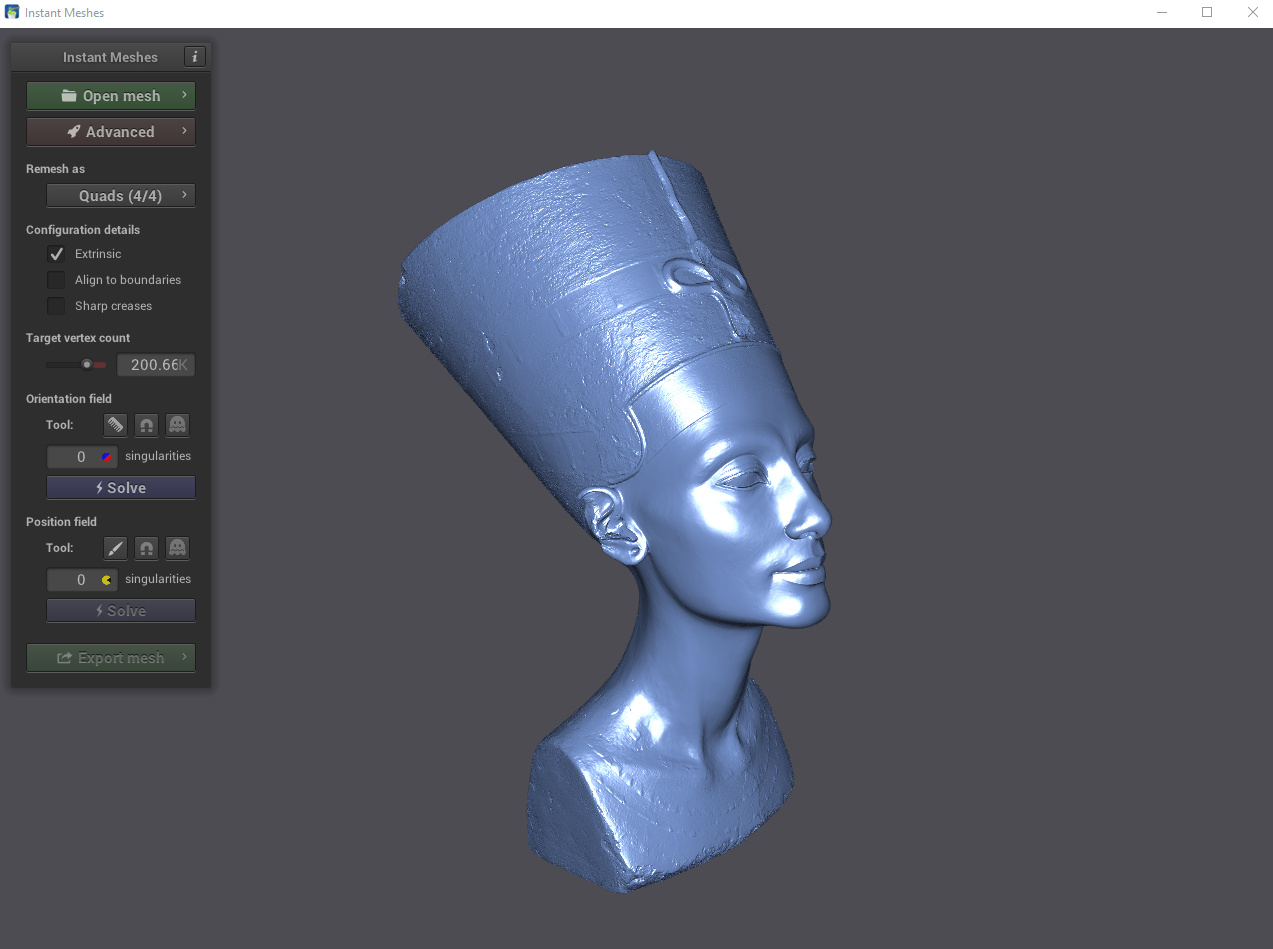1273x949 pixels.
Task: Expand the Advanced options panel
Action: (111, 132)
